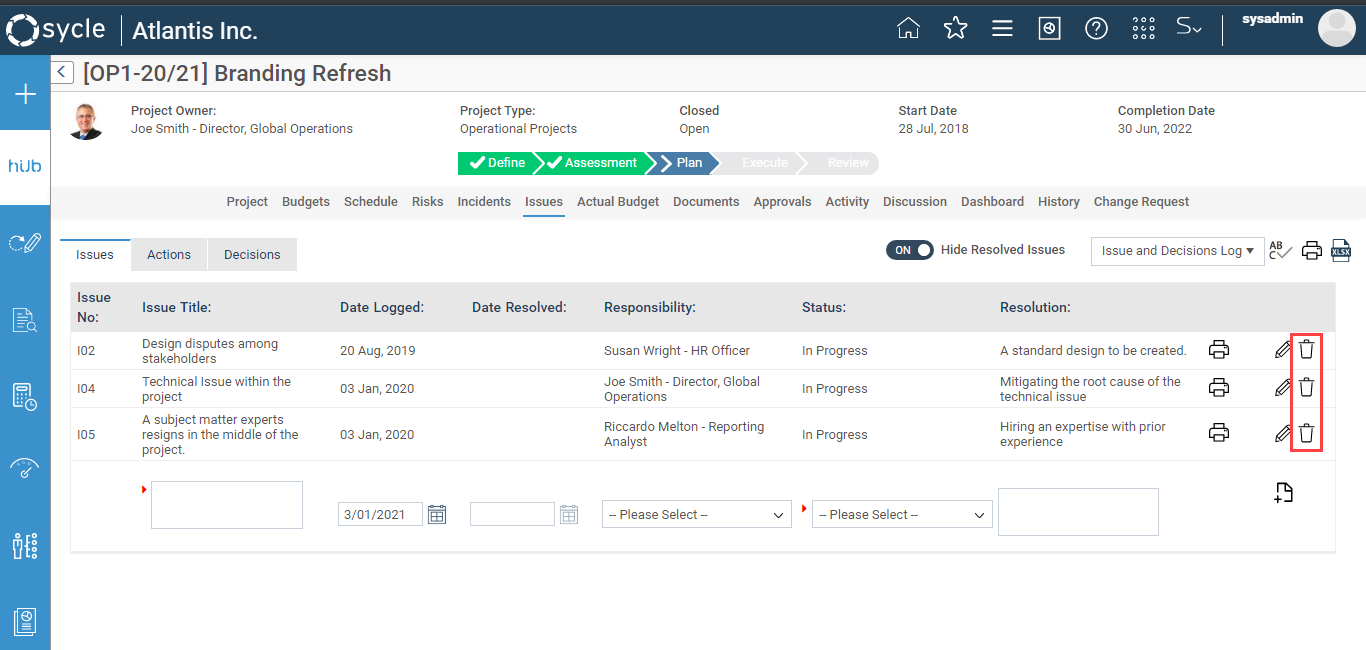Screen dimensions: 1366x650
Task: Open the apps grid icon
Action: [1144, 28]
